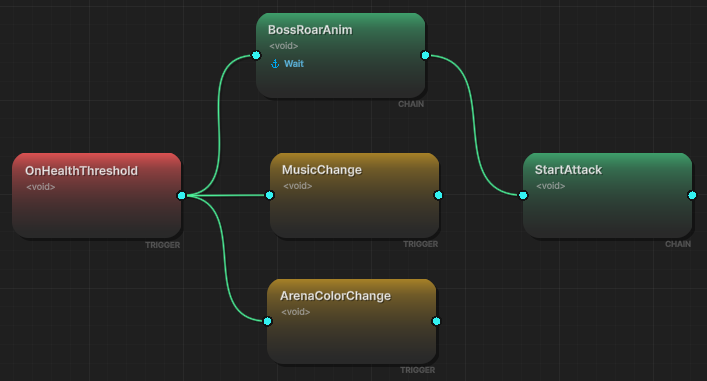Select the BossRoarAnim node title
Image resolution: width=707 pixels, height=381 pixels.
pos(310,30)
